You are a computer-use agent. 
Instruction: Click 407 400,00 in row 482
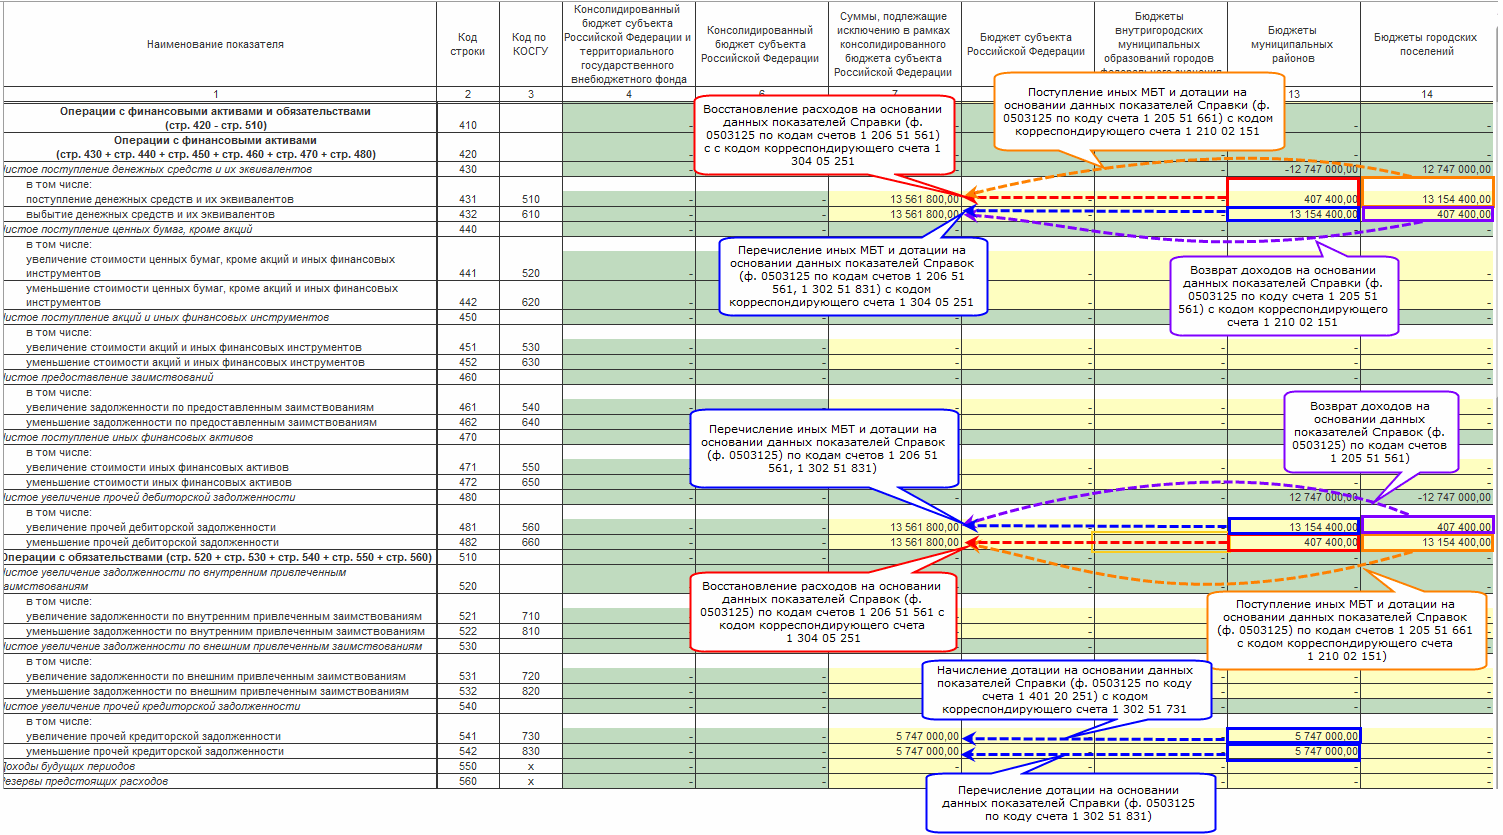(x=1330, y=542)
